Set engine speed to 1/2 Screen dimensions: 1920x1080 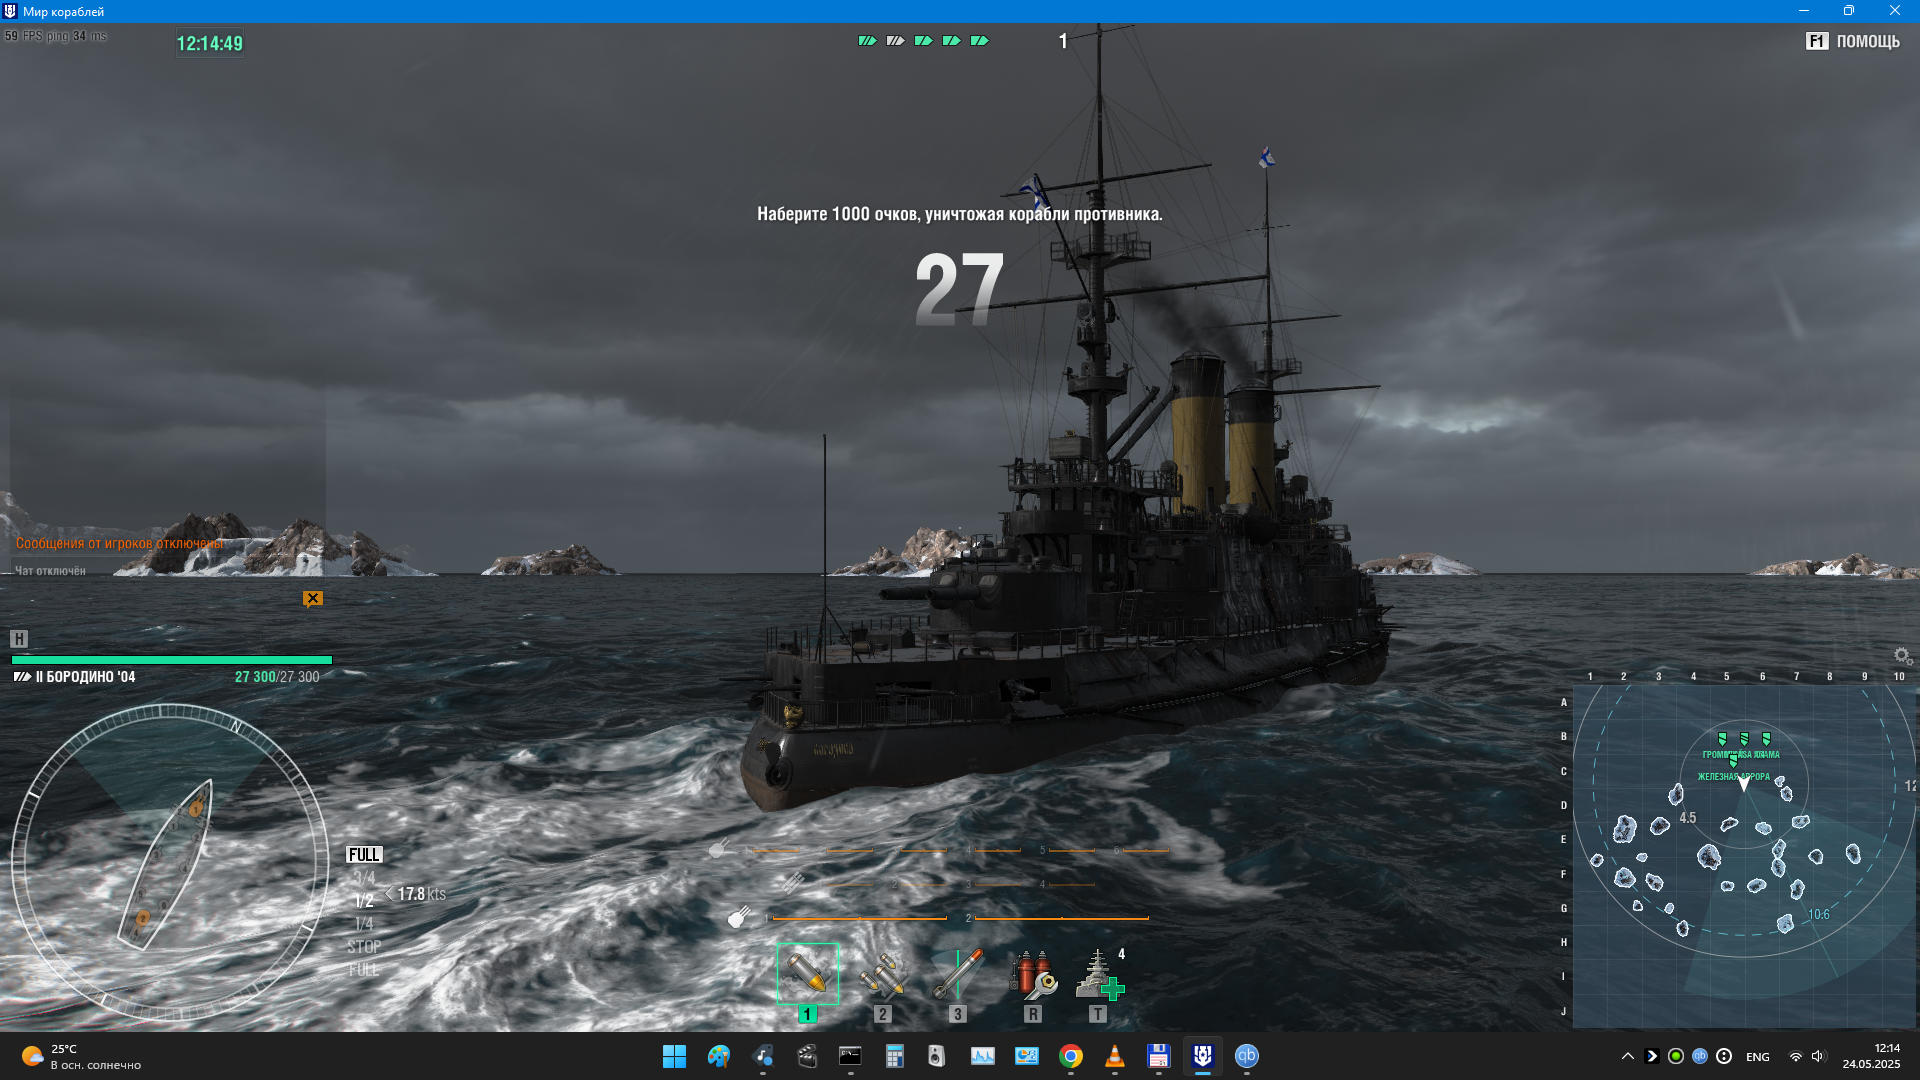click(364, 901)
